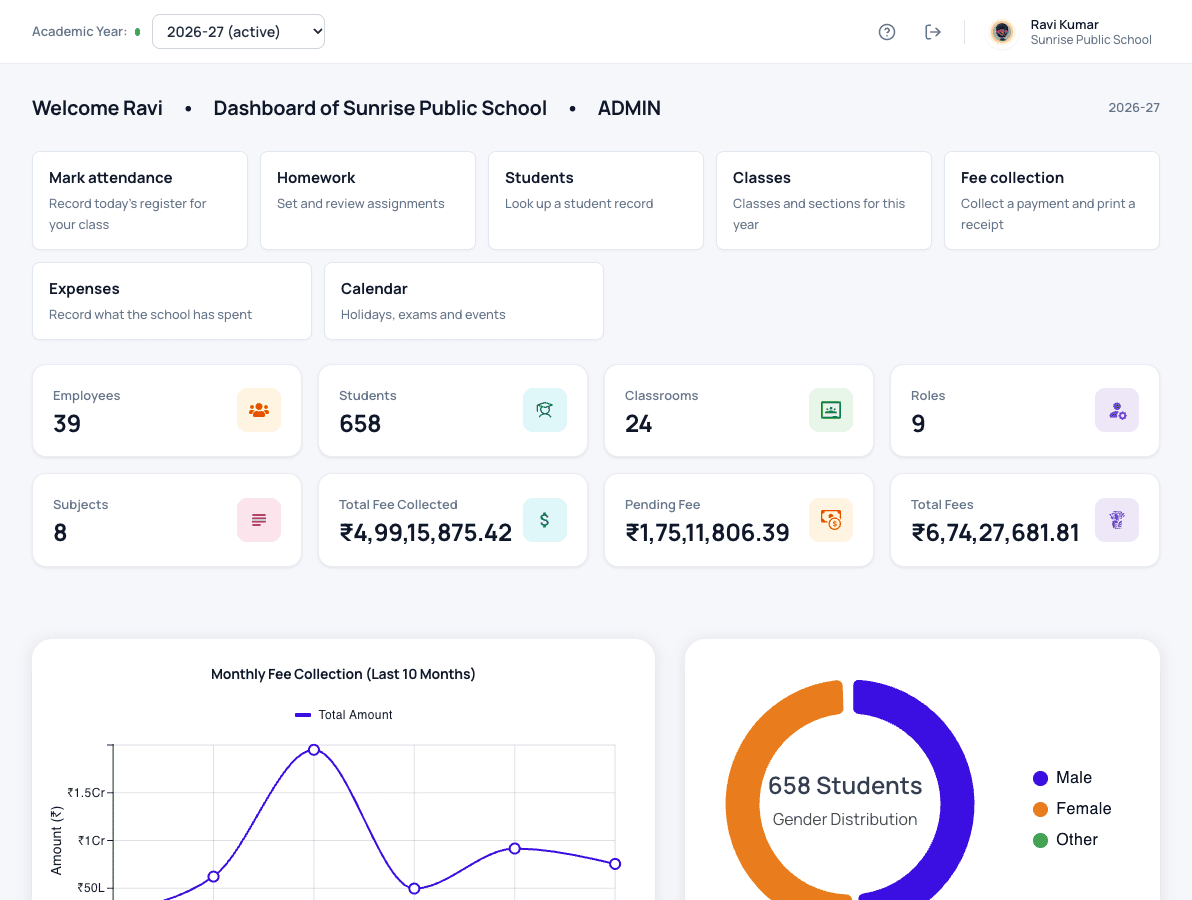The image size is (1192, 900).
Task: Open the Academic Year dropdown
Action: (239, 32)
